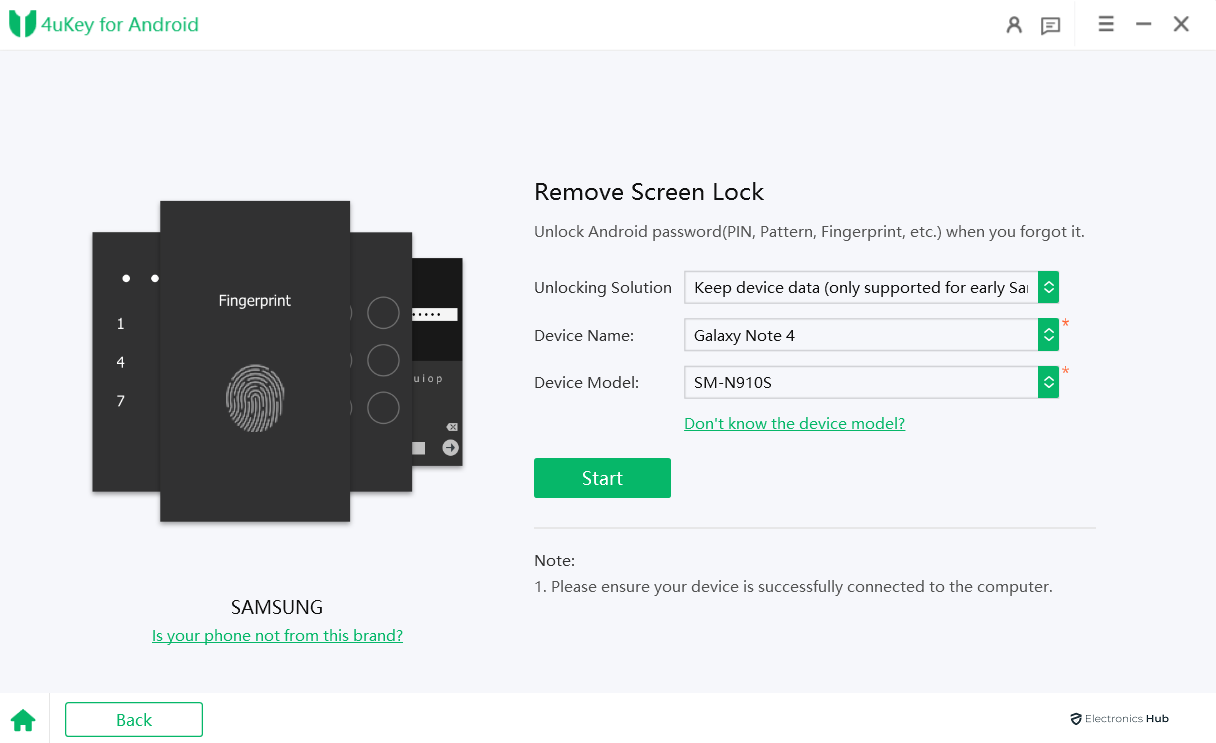Click the arrow circle icon on phone mockup
Screen dimensions: 1216x743
click(450, 447)
